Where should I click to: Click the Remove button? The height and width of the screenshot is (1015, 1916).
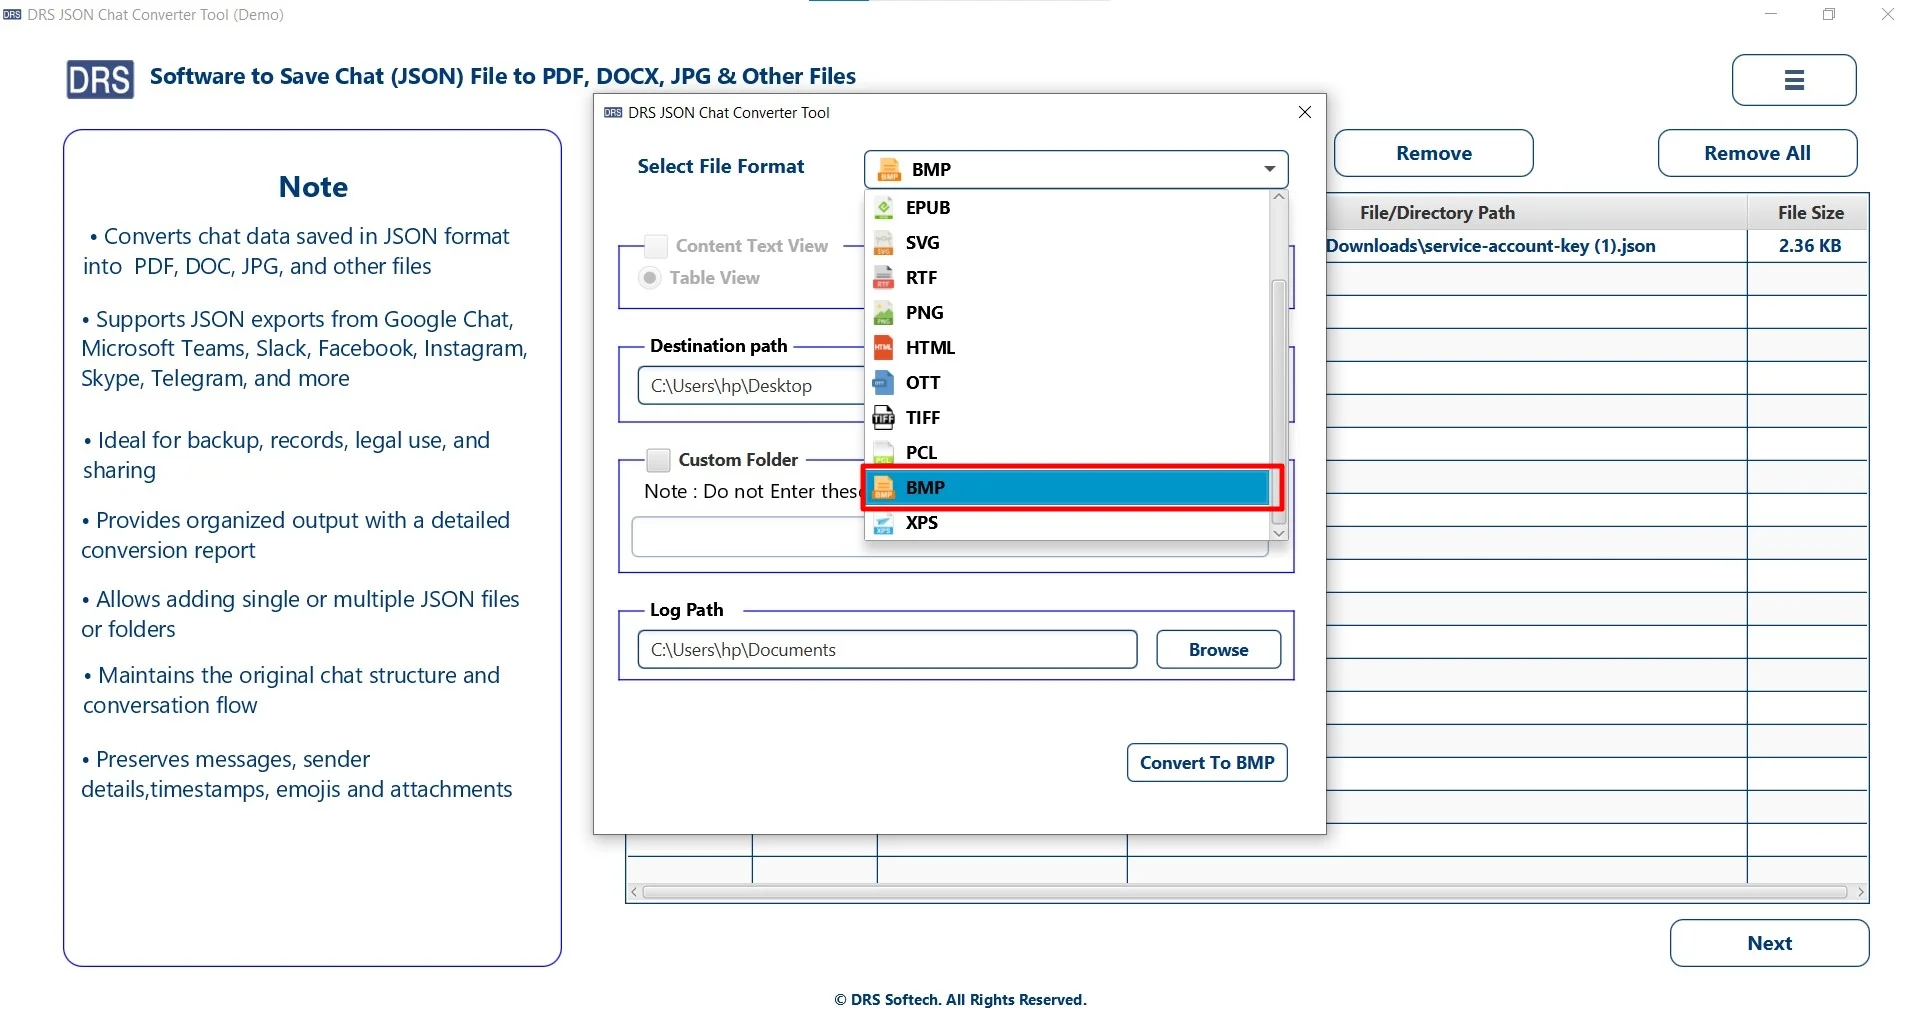click(1434, 153)
